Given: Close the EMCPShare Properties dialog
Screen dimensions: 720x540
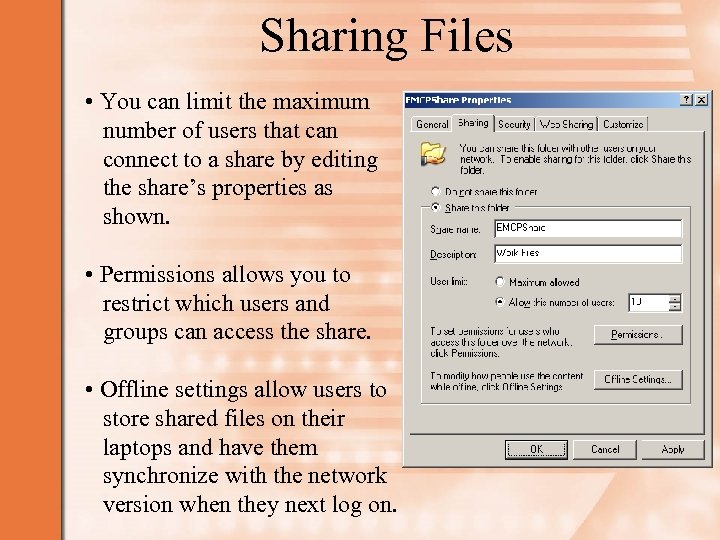Looking at the screenshot, I should click(701, 100).
